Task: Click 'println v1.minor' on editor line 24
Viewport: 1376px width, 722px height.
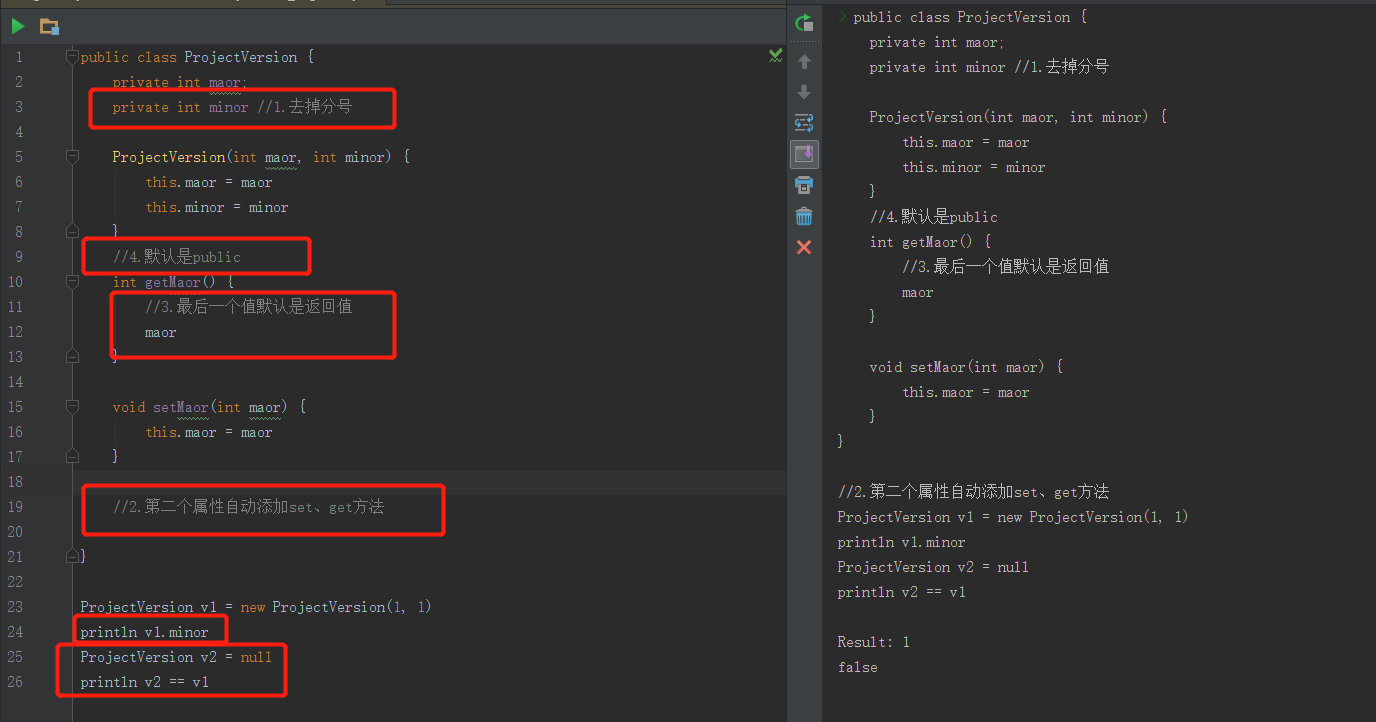Action: (x=145, y=632)
